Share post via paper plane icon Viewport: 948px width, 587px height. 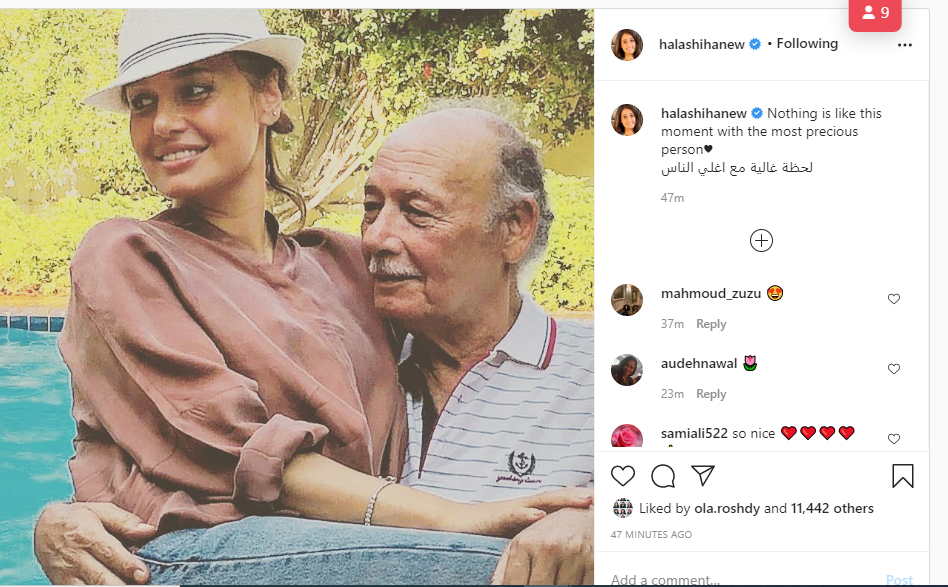point(703,476)
